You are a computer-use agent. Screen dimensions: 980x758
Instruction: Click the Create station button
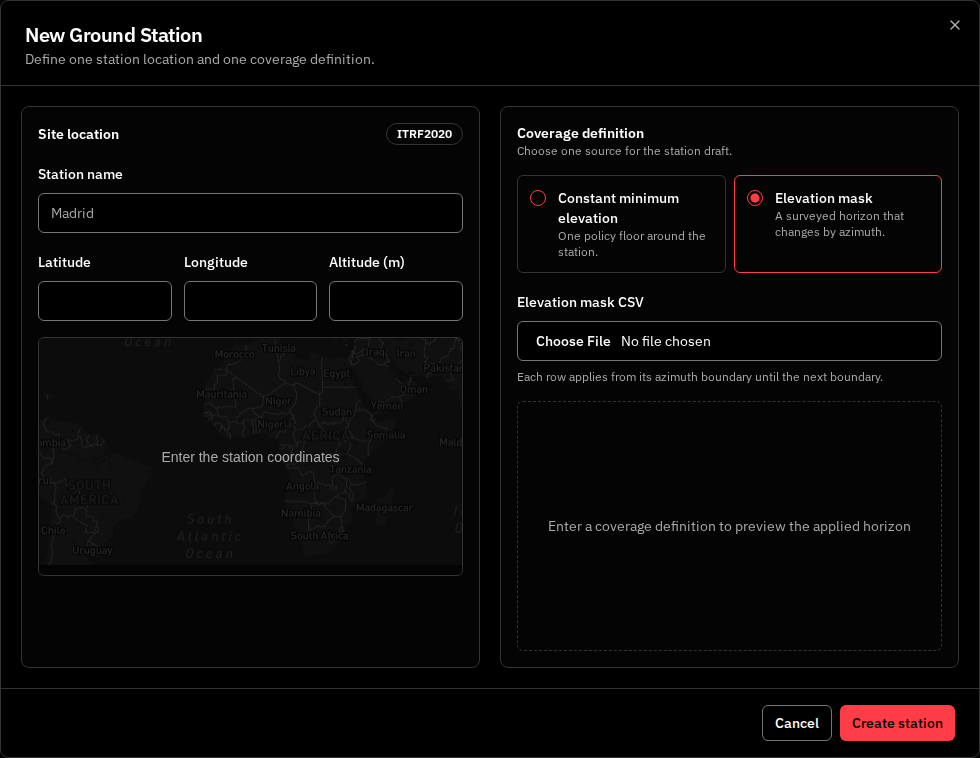[x=897, y=723]
